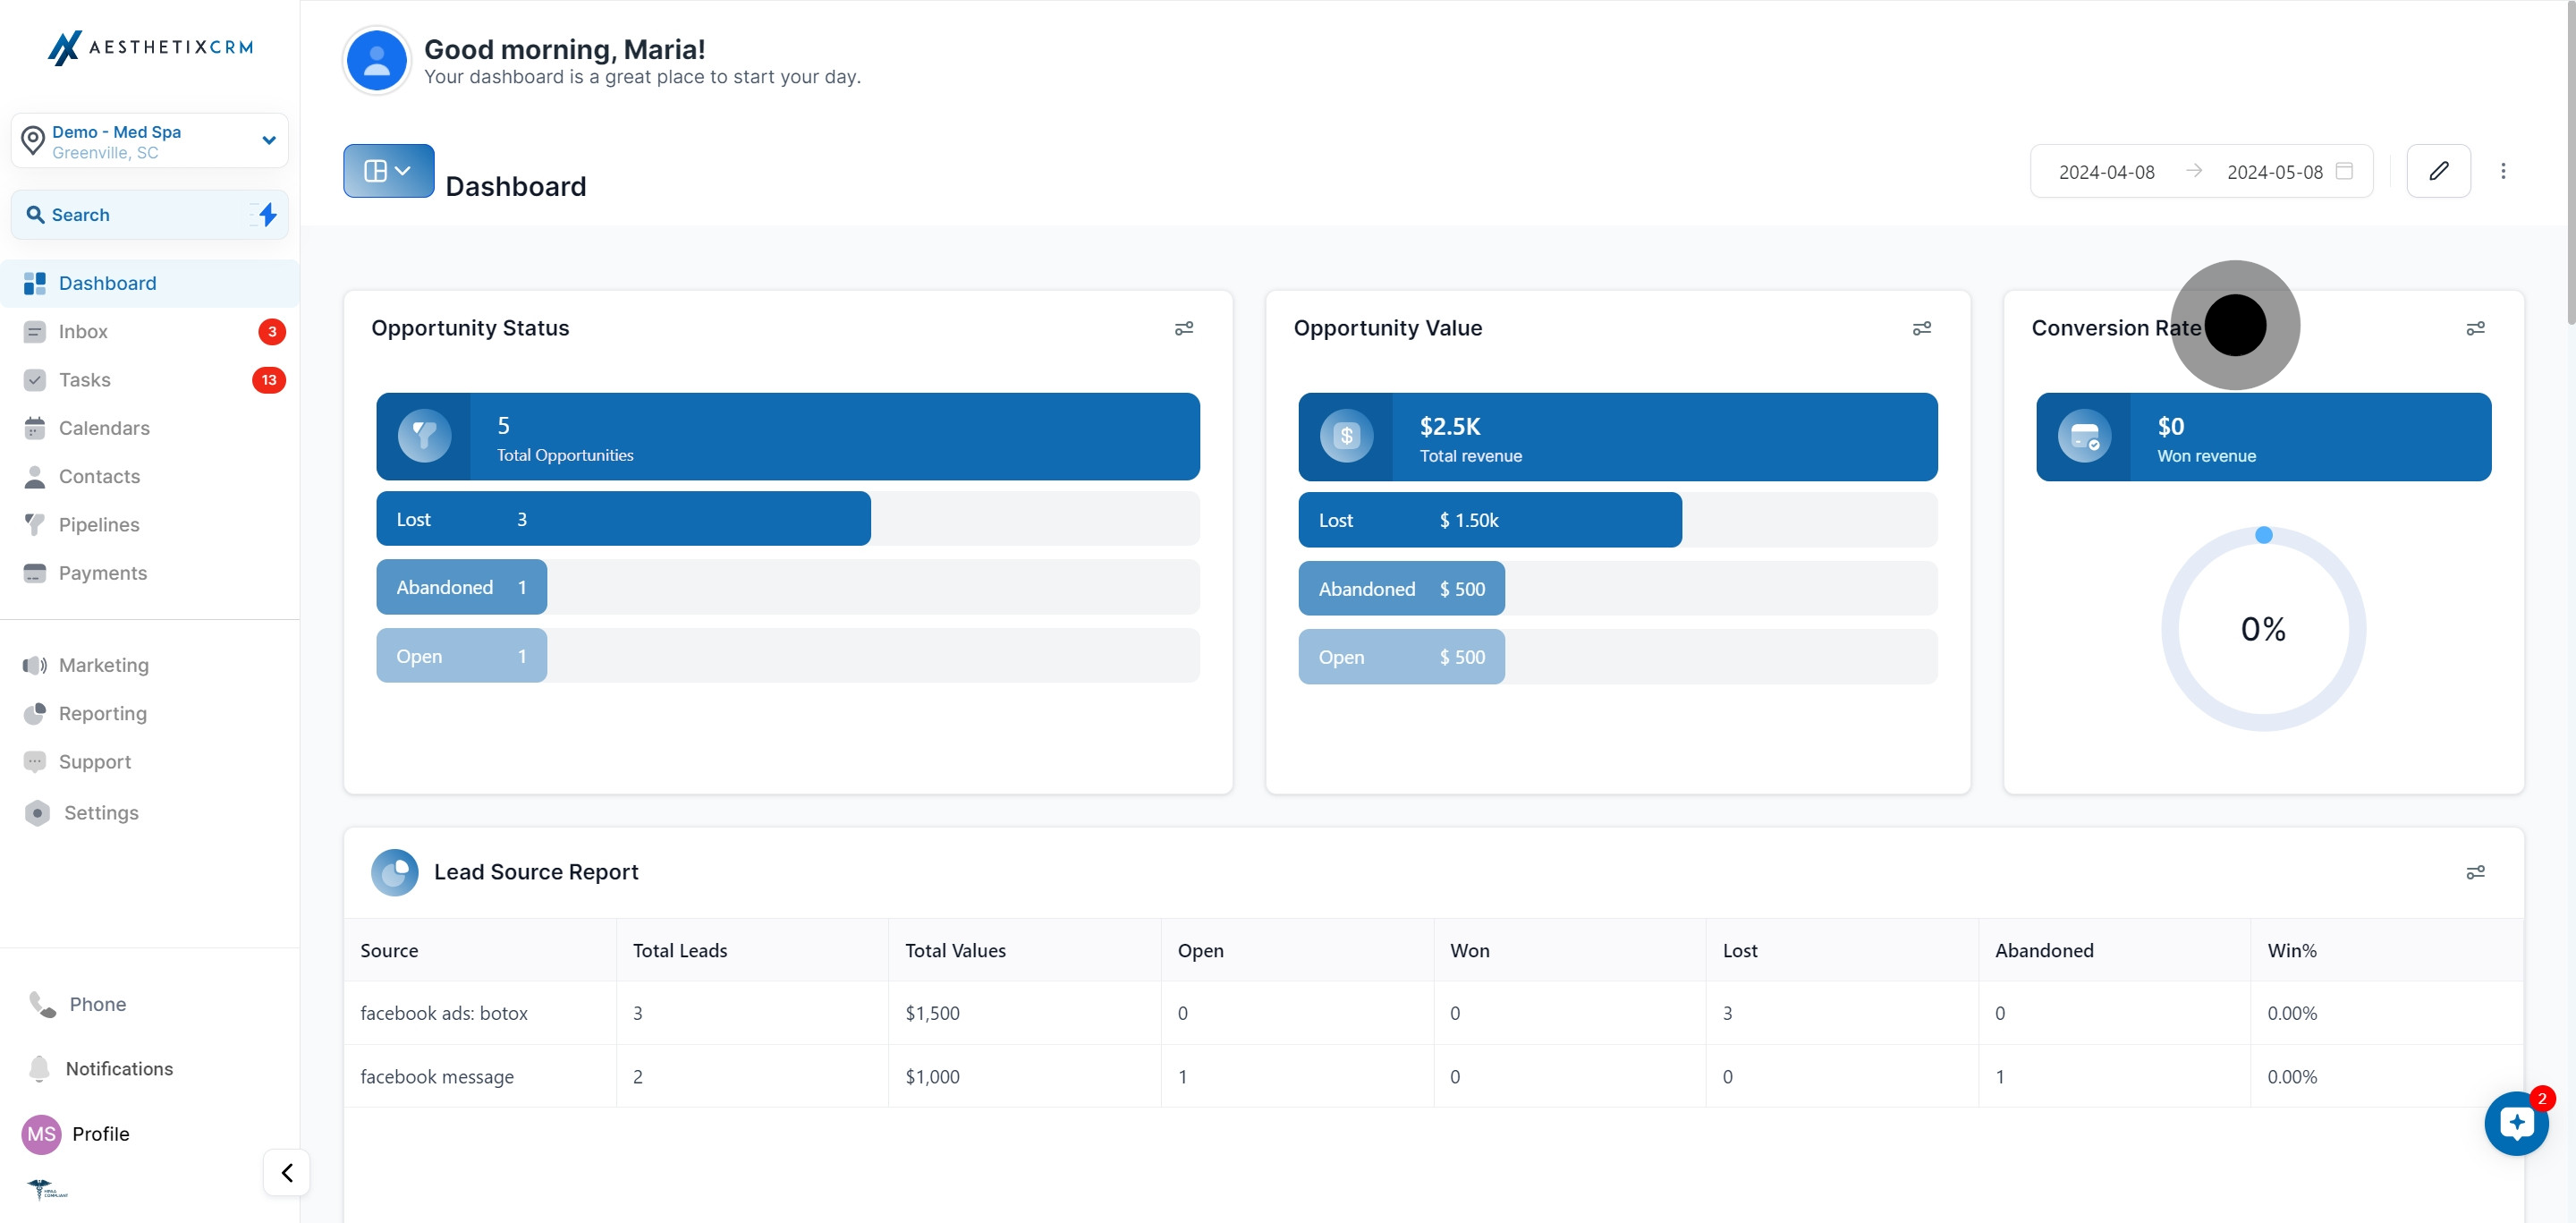Open the dashboard layout switcher dropdown
The image size is (2576, 1223).
(x=388, y=171)
